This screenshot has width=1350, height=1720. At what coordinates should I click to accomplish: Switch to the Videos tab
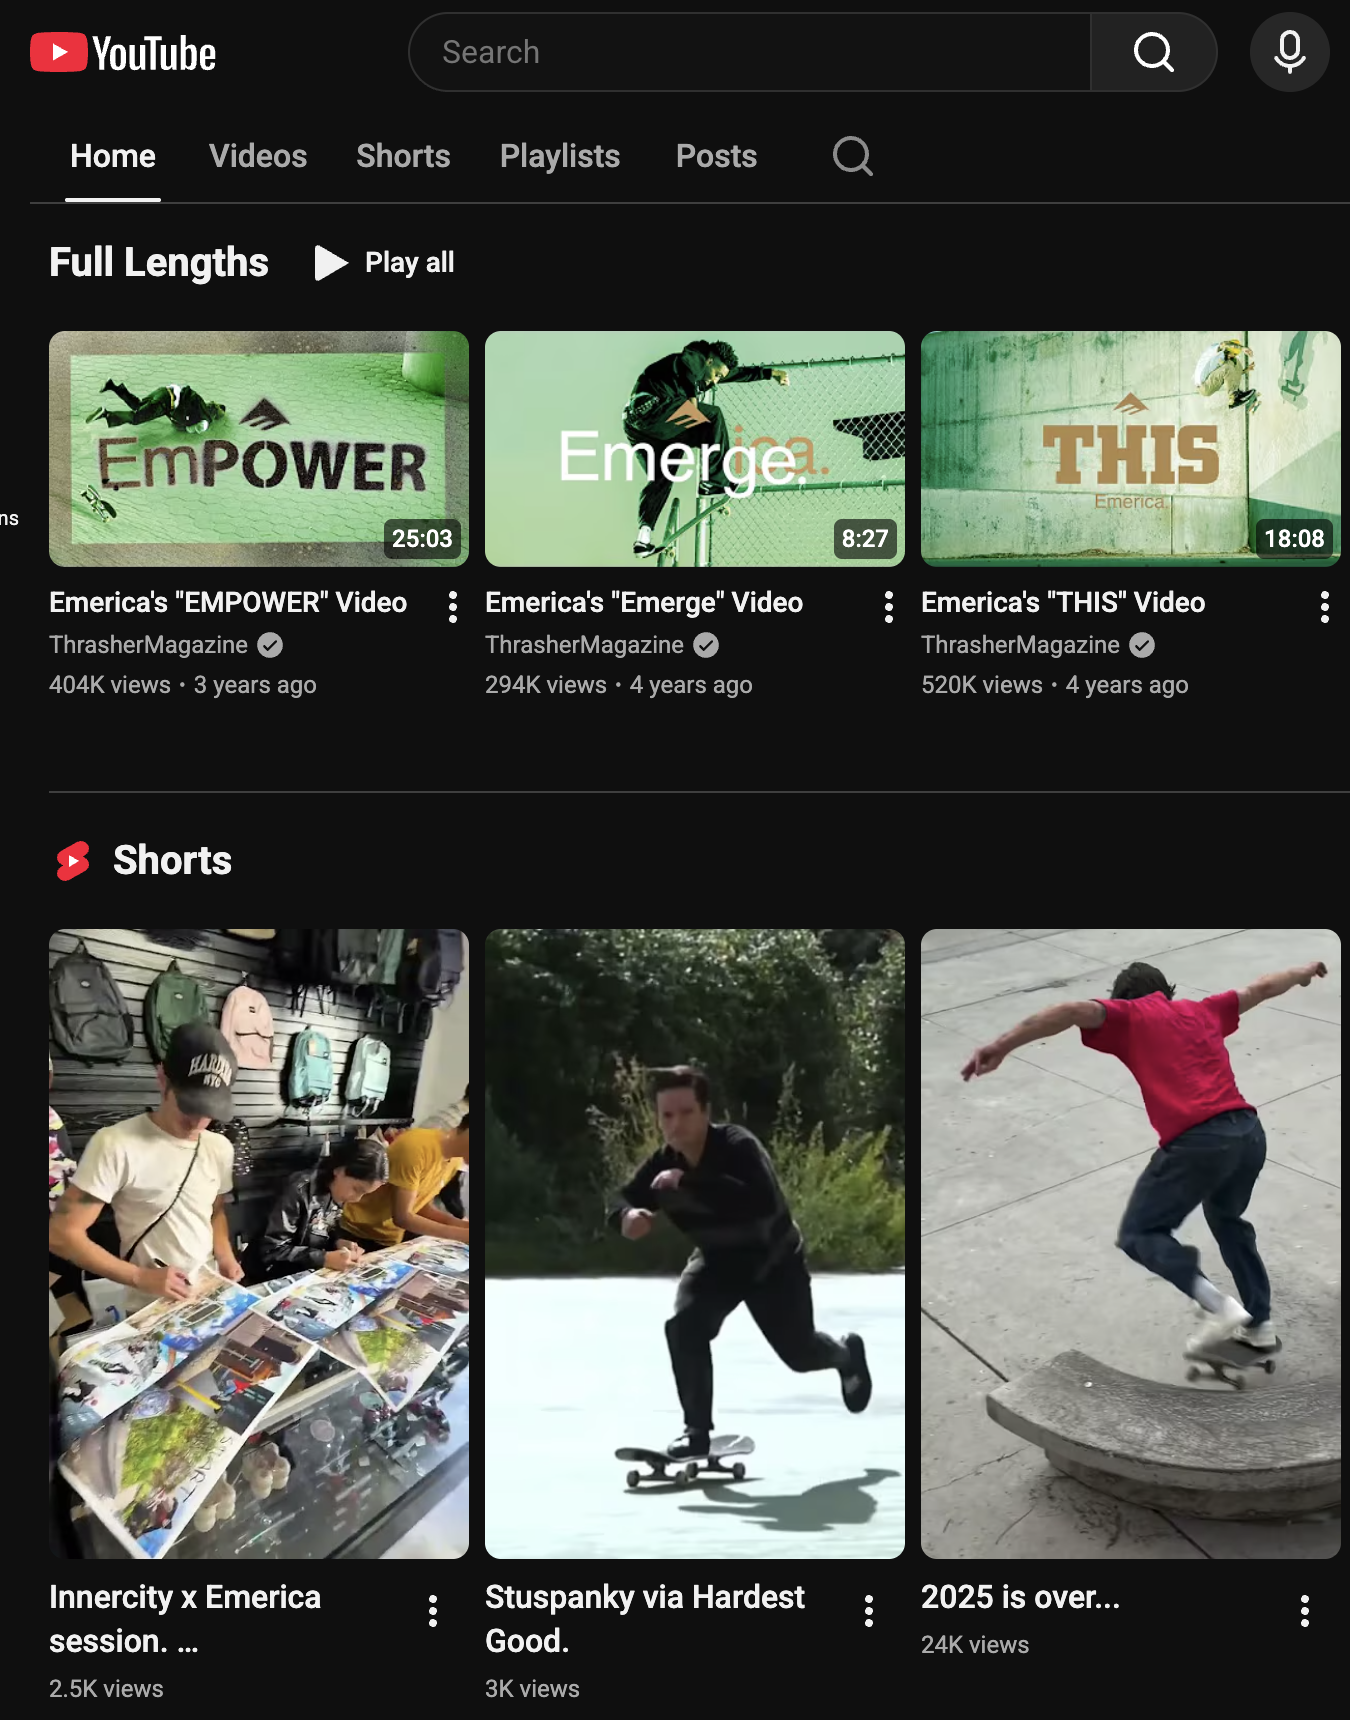258,156
